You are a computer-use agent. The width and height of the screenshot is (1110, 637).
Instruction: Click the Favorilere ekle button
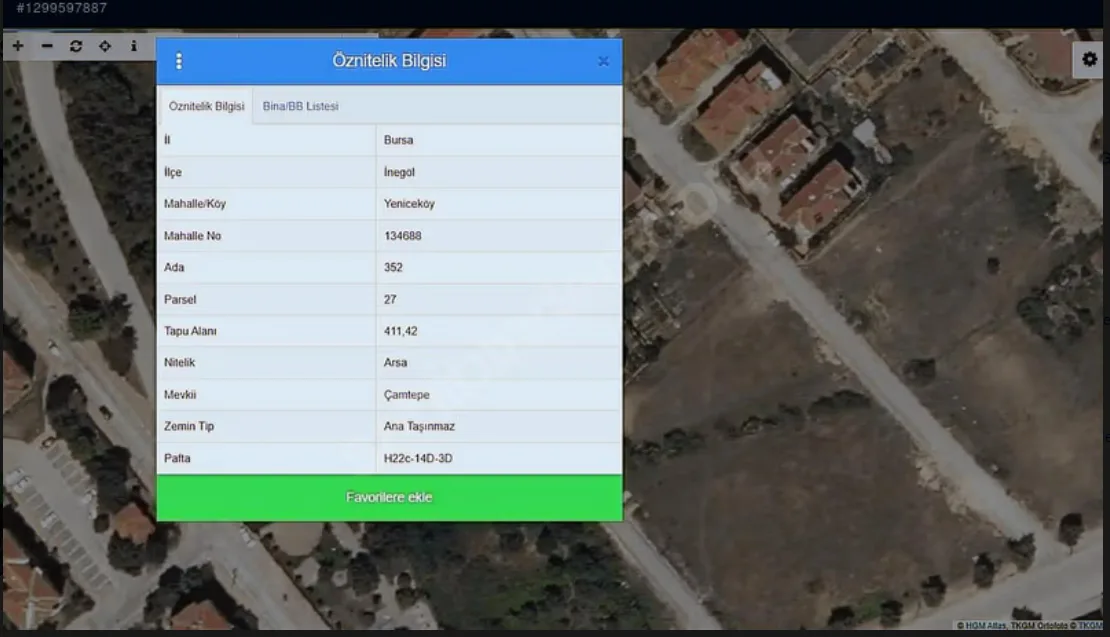(389, 497)
